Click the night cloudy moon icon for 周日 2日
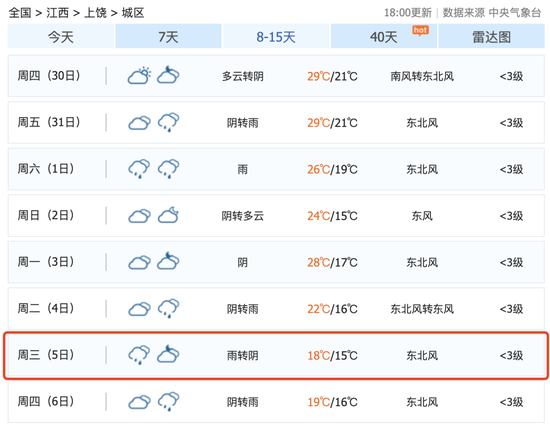 (x=168, y=215)
